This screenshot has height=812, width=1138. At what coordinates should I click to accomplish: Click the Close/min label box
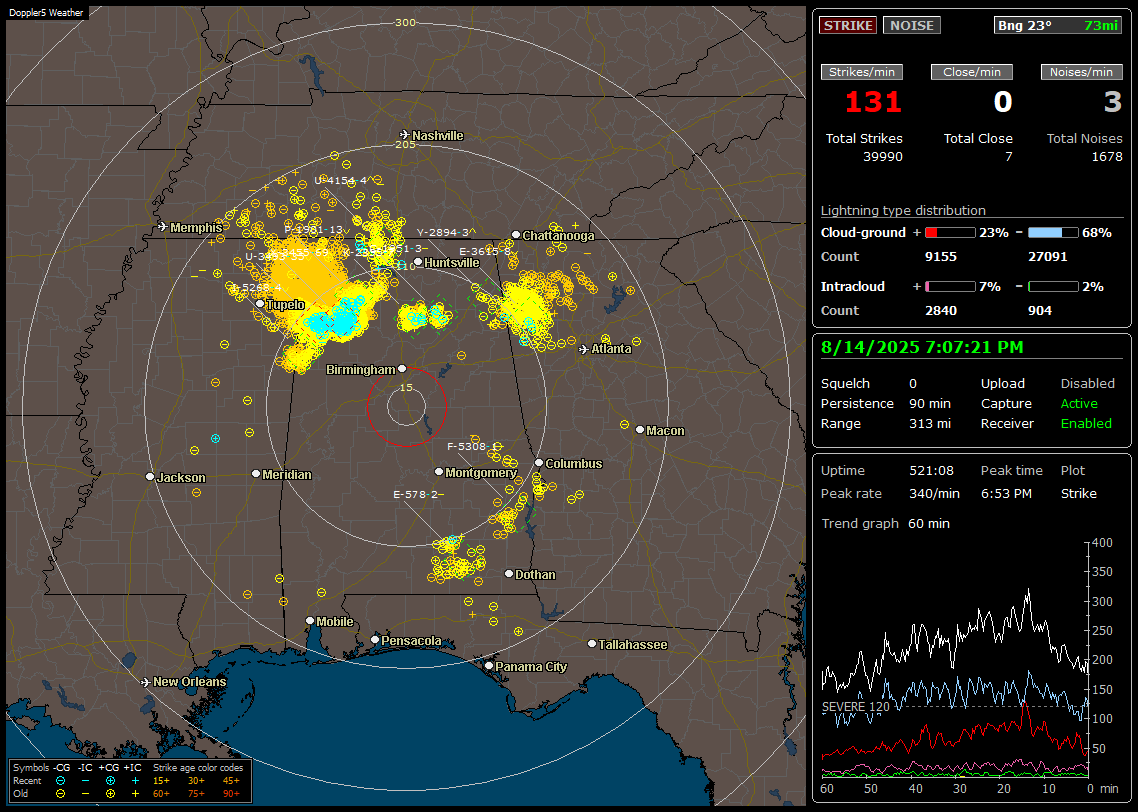(972, 72)
